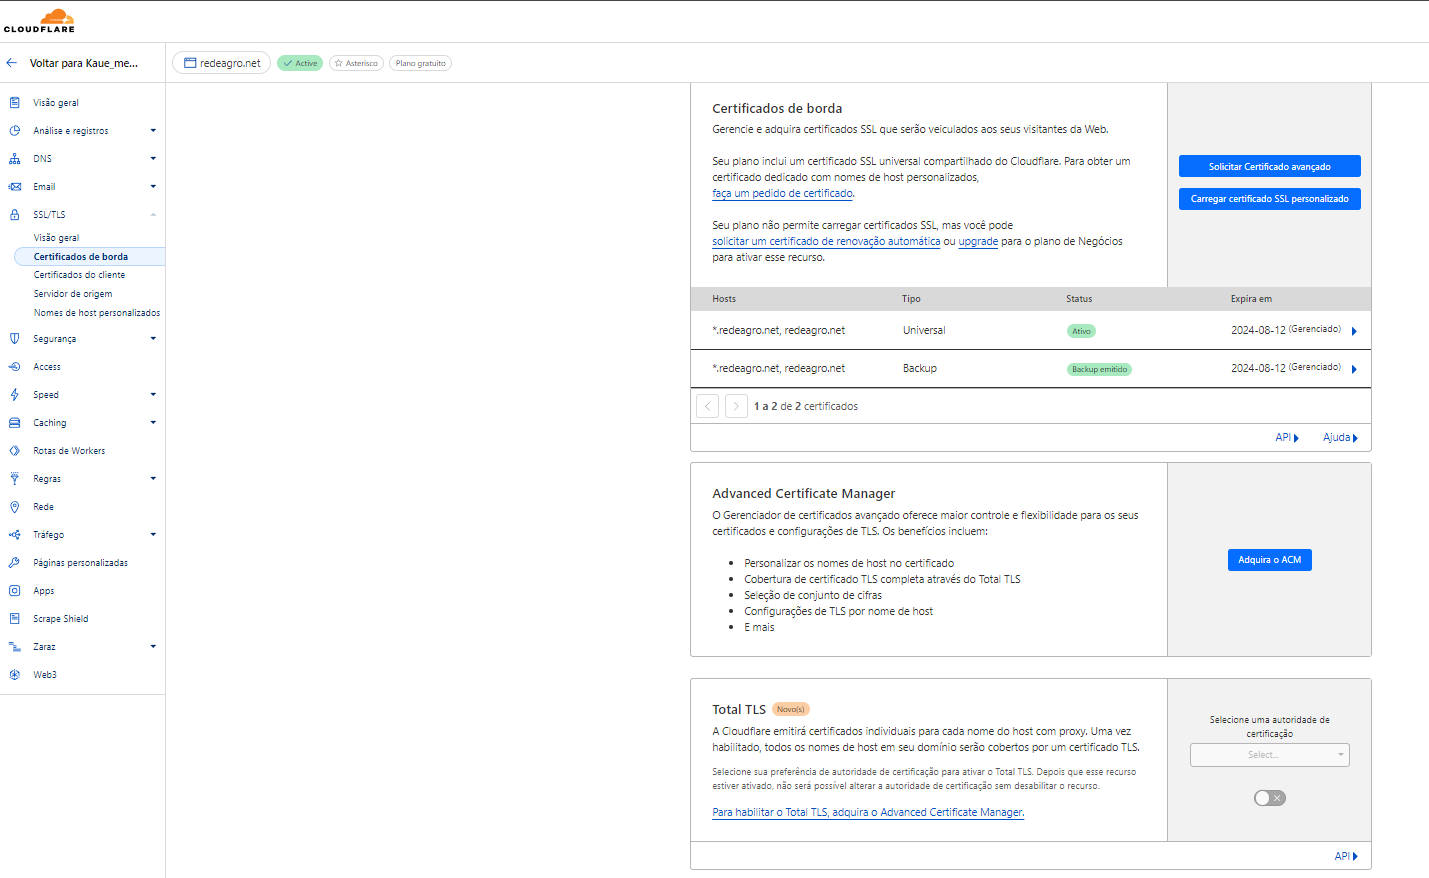Open Servidor de origem menu item

pyautogui.click(x=73, y=294)
